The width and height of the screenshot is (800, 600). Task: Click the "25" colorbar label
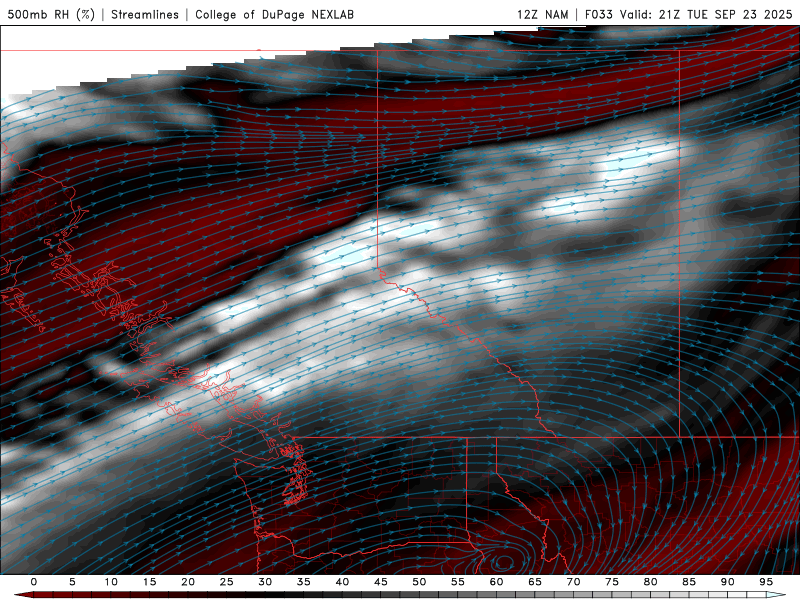227,582
